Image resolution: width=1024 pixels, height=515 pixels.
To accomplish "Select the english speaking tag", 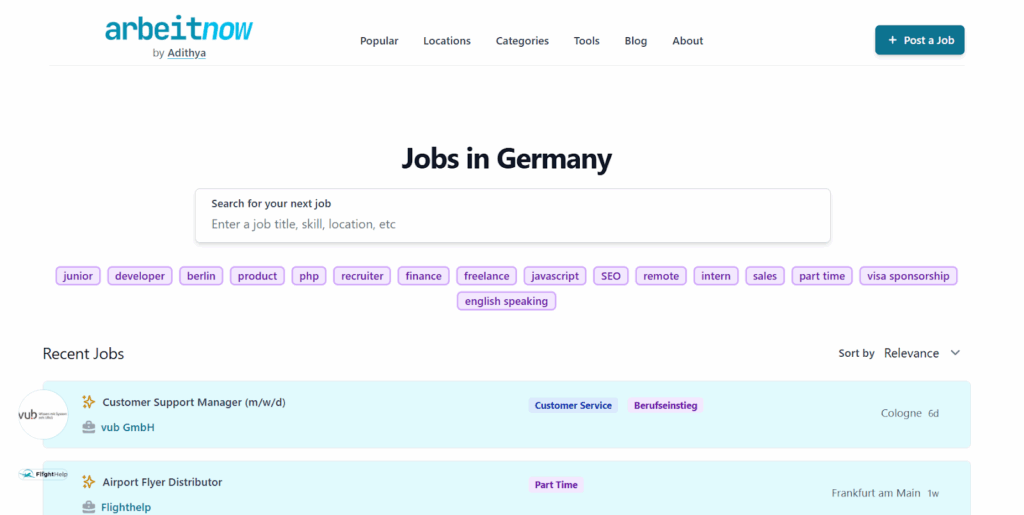I will point(506,301).
